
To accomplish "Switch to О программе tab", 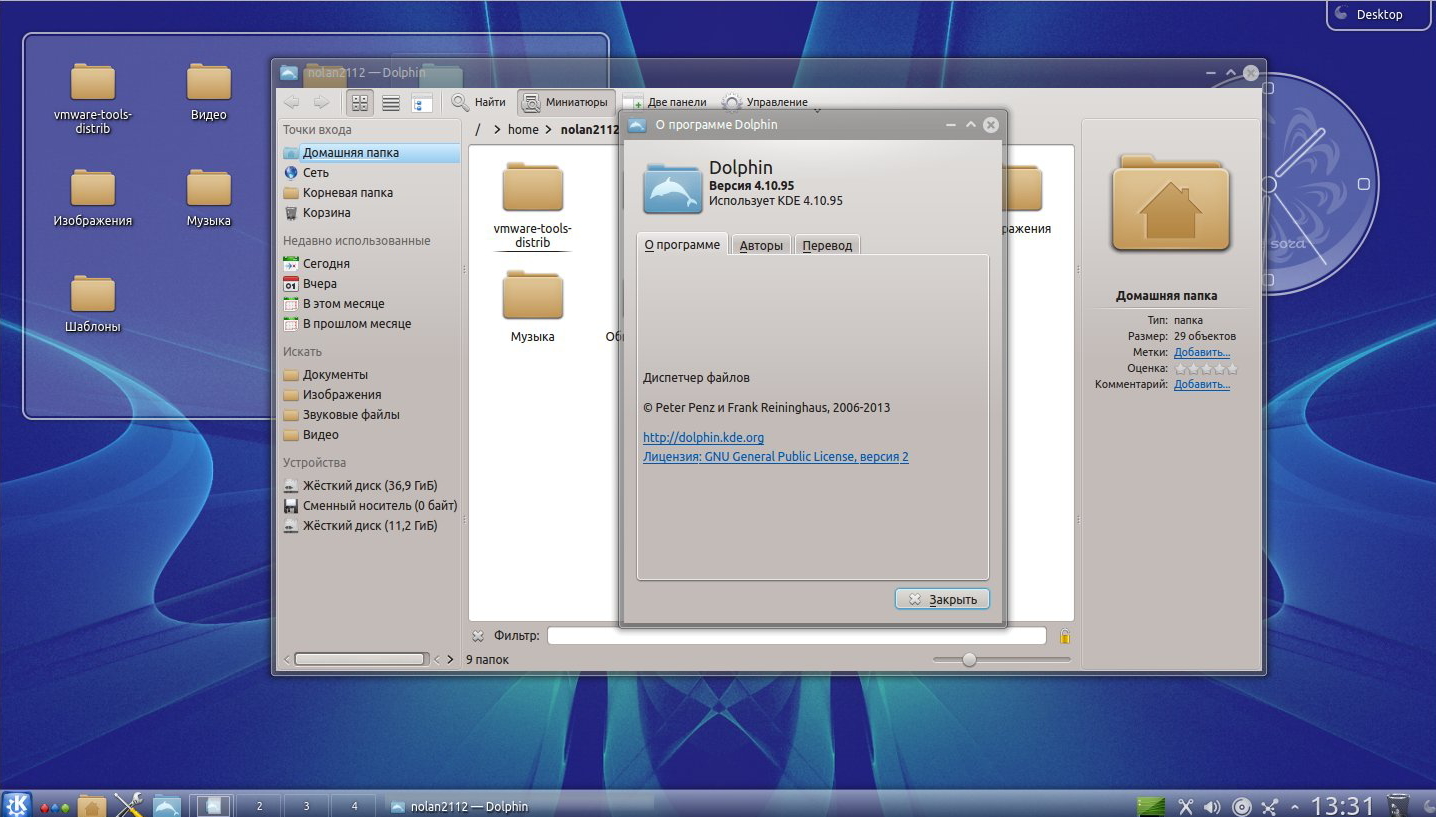I will click(682, 245).
